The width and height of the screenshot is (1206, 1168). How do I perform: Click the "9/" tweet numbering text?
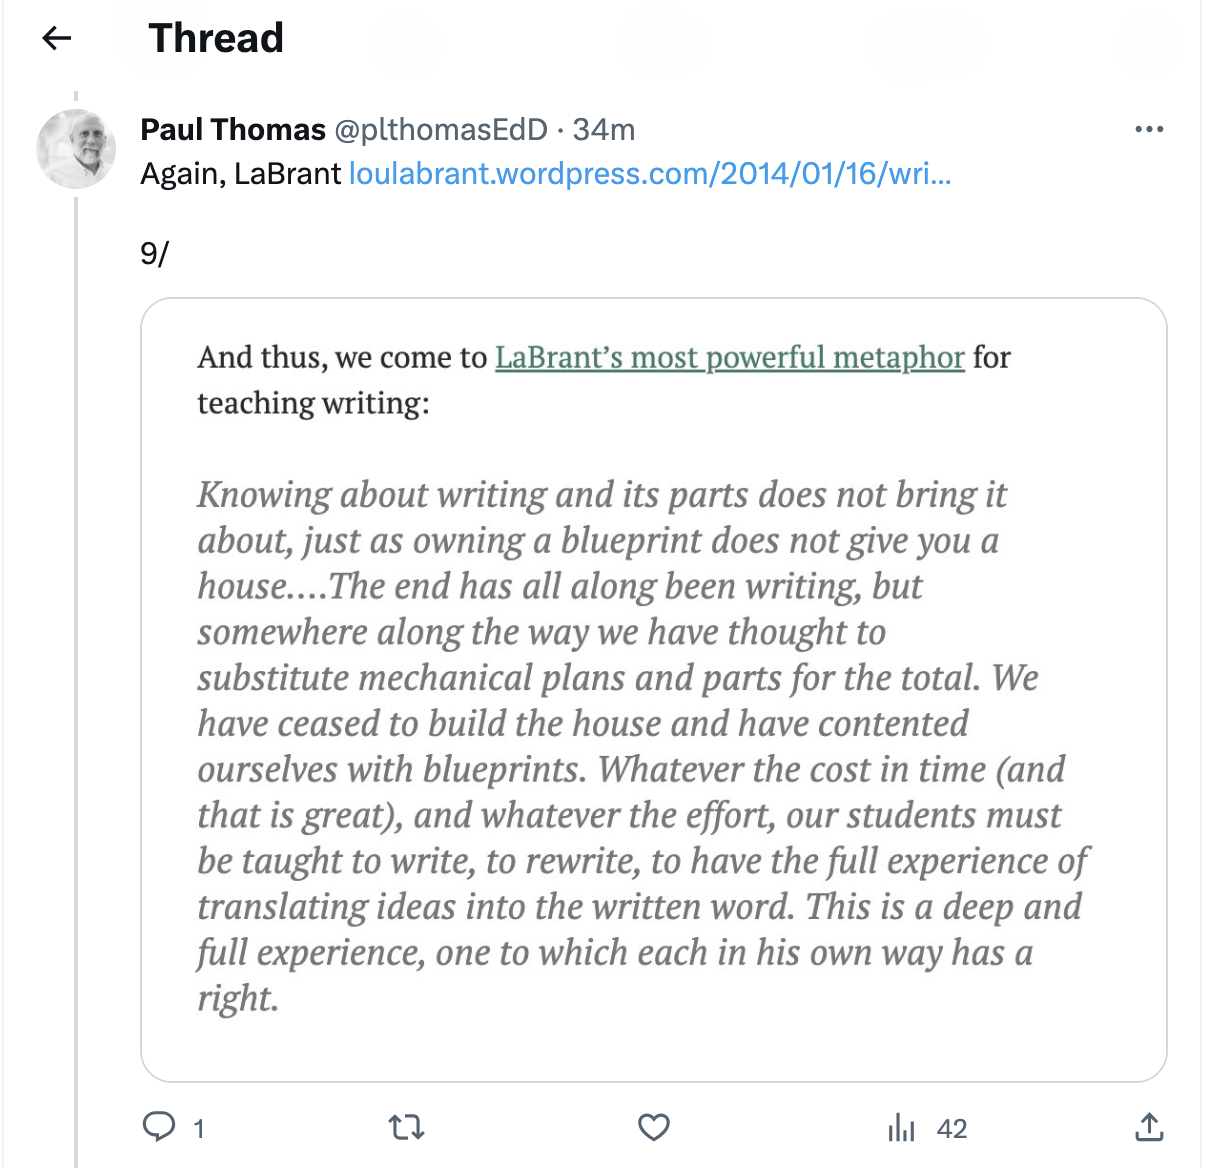[155, 254]
